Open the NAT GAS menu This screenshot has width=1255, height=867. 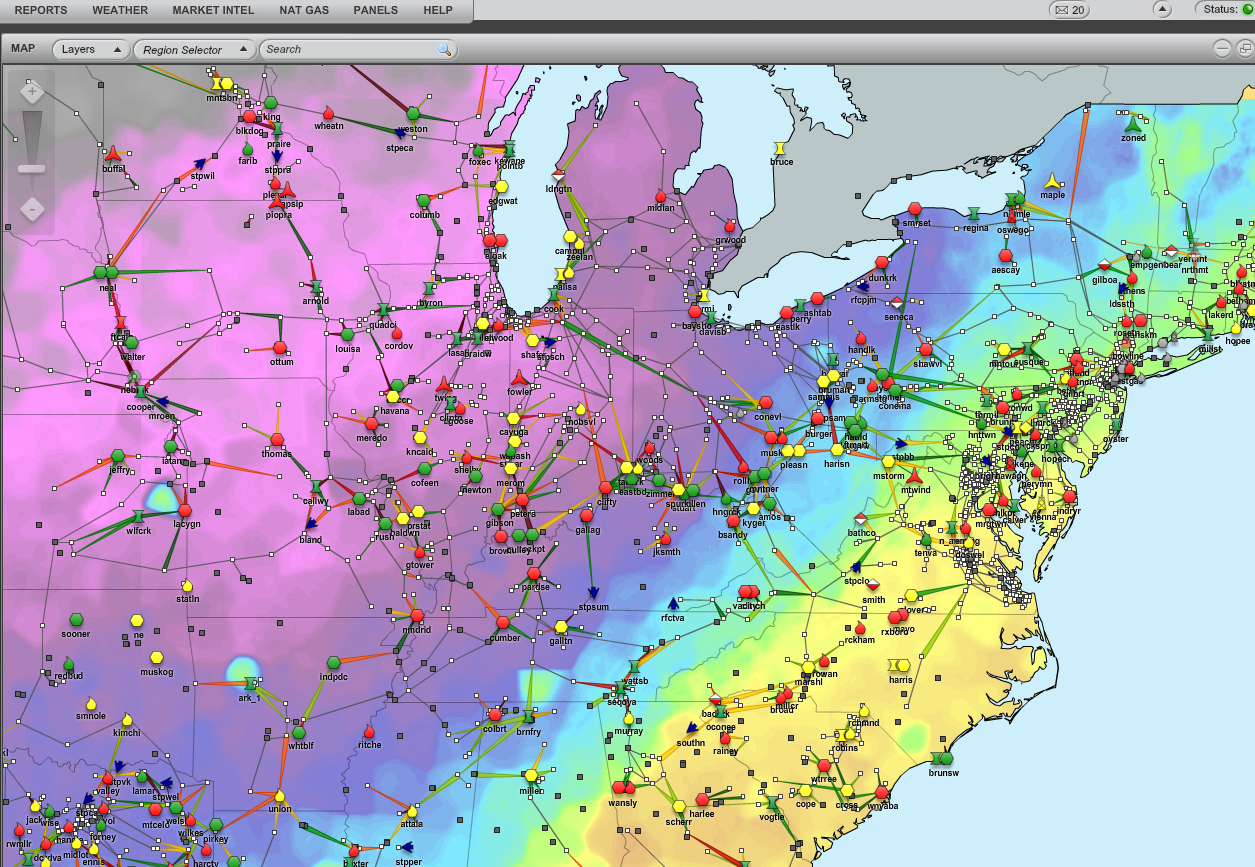pyautogui.click(x=304, y=10)
